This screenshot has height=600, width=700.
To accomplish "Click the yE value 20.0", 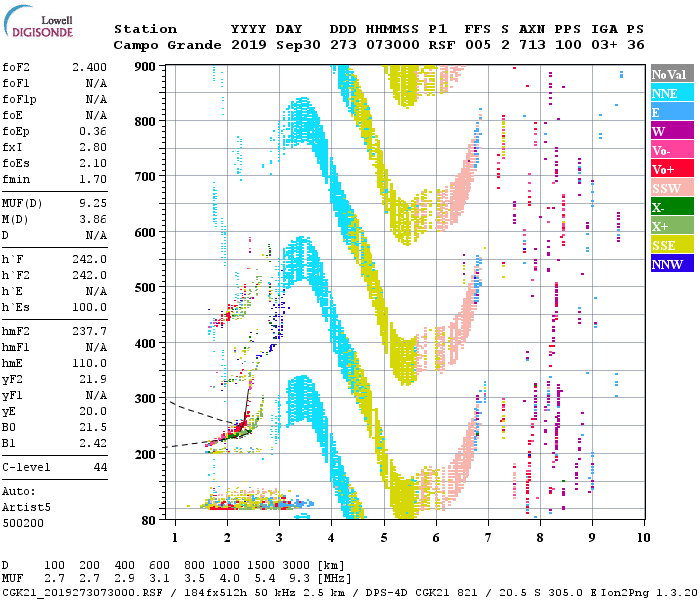I will pyautogui.click(x=93, y=412).
